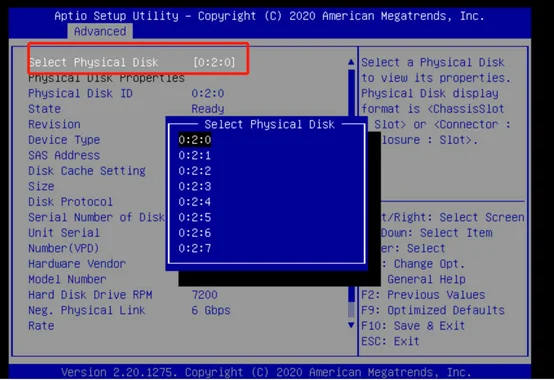Click the F2: Previous Values hint
Image resolution: width=554 pixels, height=380 pixels.
click(x=423, y=295)
